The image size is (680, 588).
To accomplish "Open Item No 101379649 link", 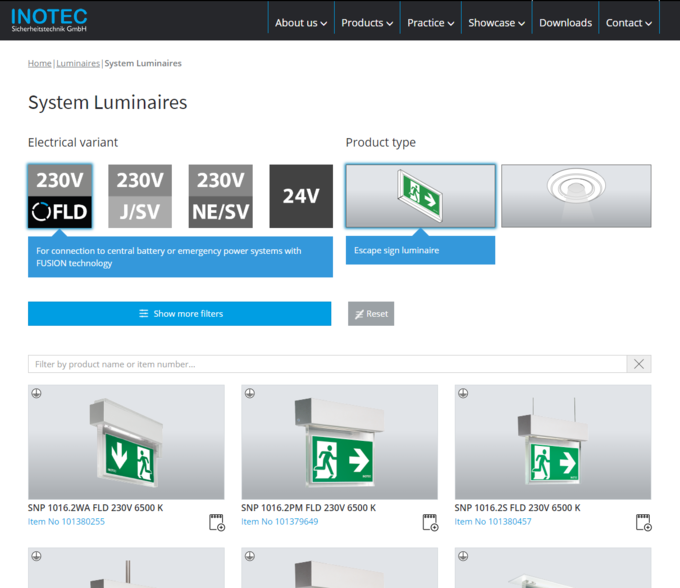I will 280,522.
